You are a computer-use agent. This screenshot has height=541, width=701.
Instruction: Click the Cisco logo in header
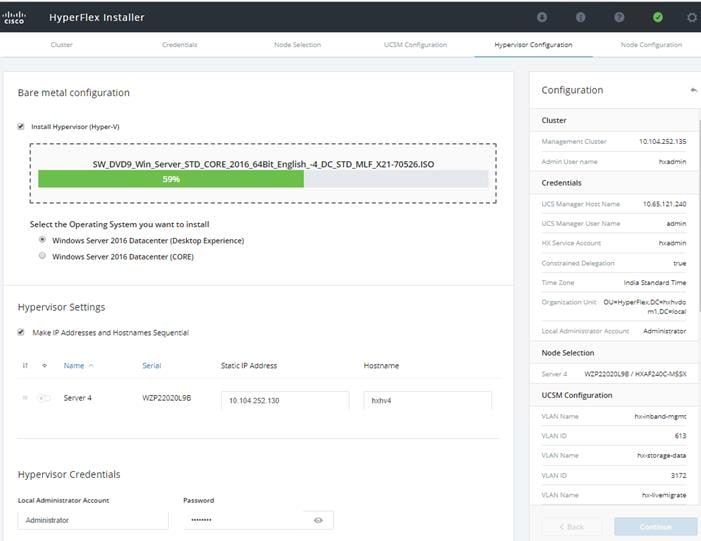pyautogui.click(x=14, y=17)
